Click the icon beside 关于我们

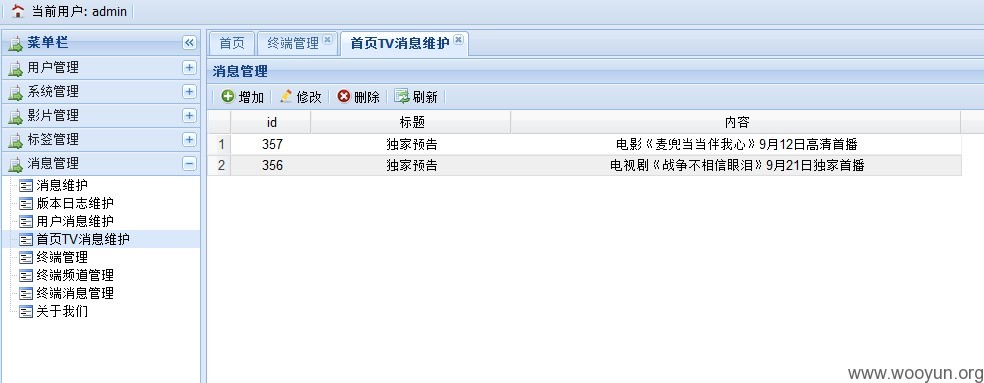click(x=26, y=311)
